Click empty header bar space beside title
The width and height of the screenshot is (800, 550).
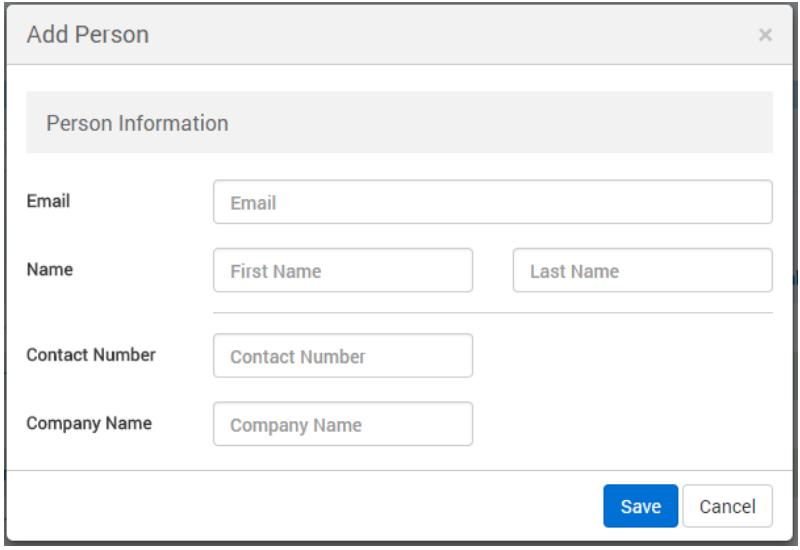coord(450,35)
